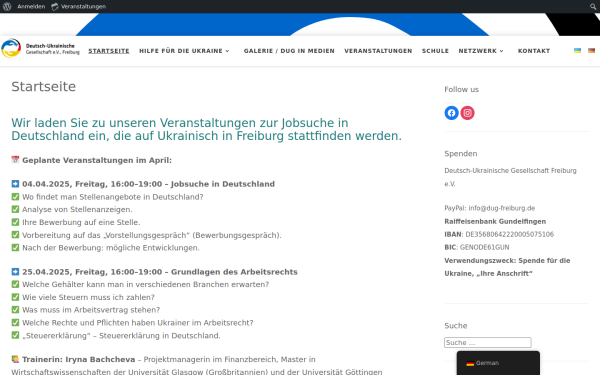Click the calendar emoji before Geplante Veranstaltungen
The width and height of the screenshot is (600, 375).
[x=15, y=160]
